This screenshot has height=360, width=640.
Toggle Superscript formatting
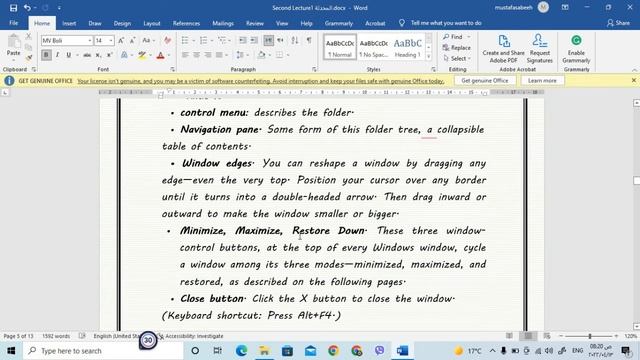pyautogui.click(x=109, y=55)
